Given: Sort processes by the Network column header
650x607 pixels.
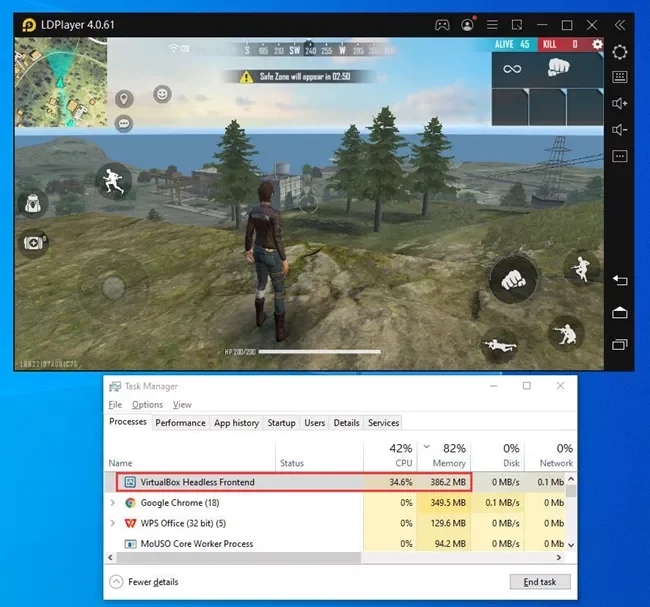Looking at the screenshot, I should point(551,455).
